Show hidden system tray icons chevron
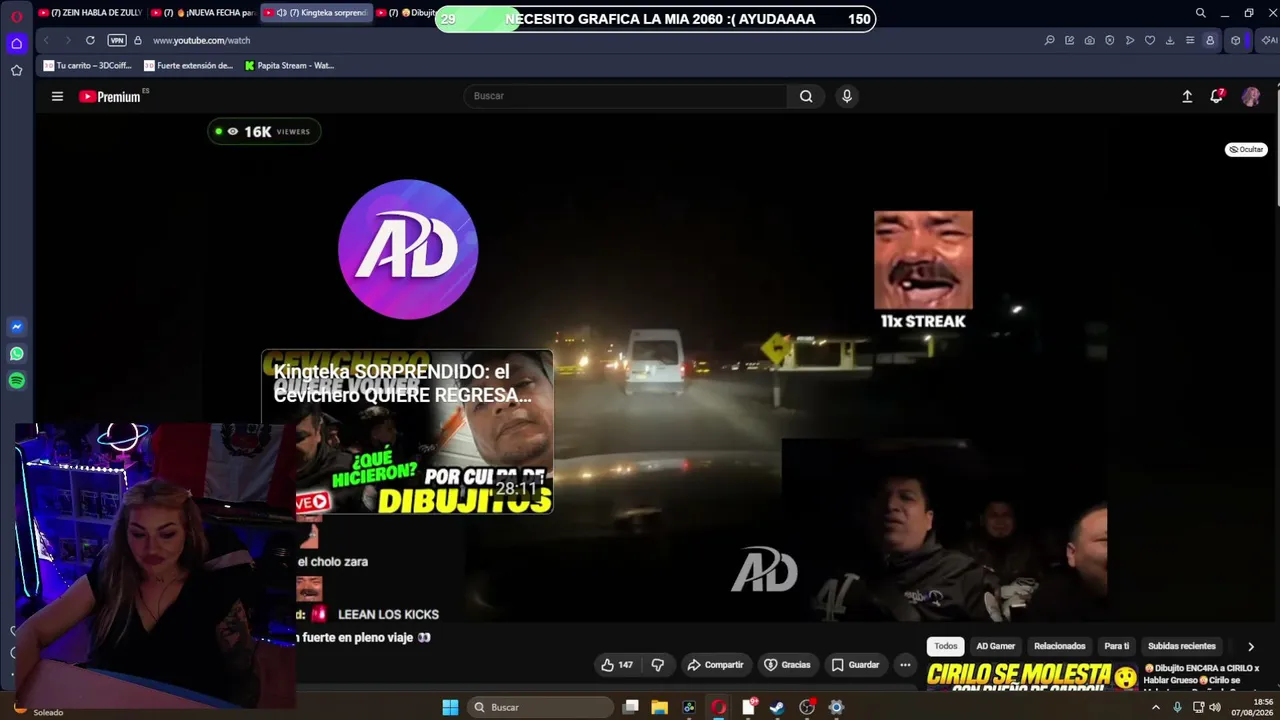 pos(1156,707)
